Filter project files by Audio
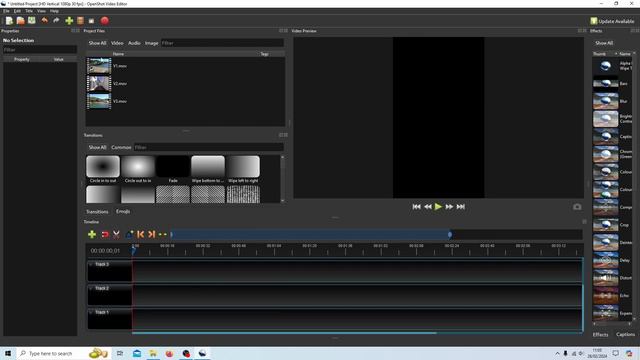640x360 pixels. (x=134, y=43)
